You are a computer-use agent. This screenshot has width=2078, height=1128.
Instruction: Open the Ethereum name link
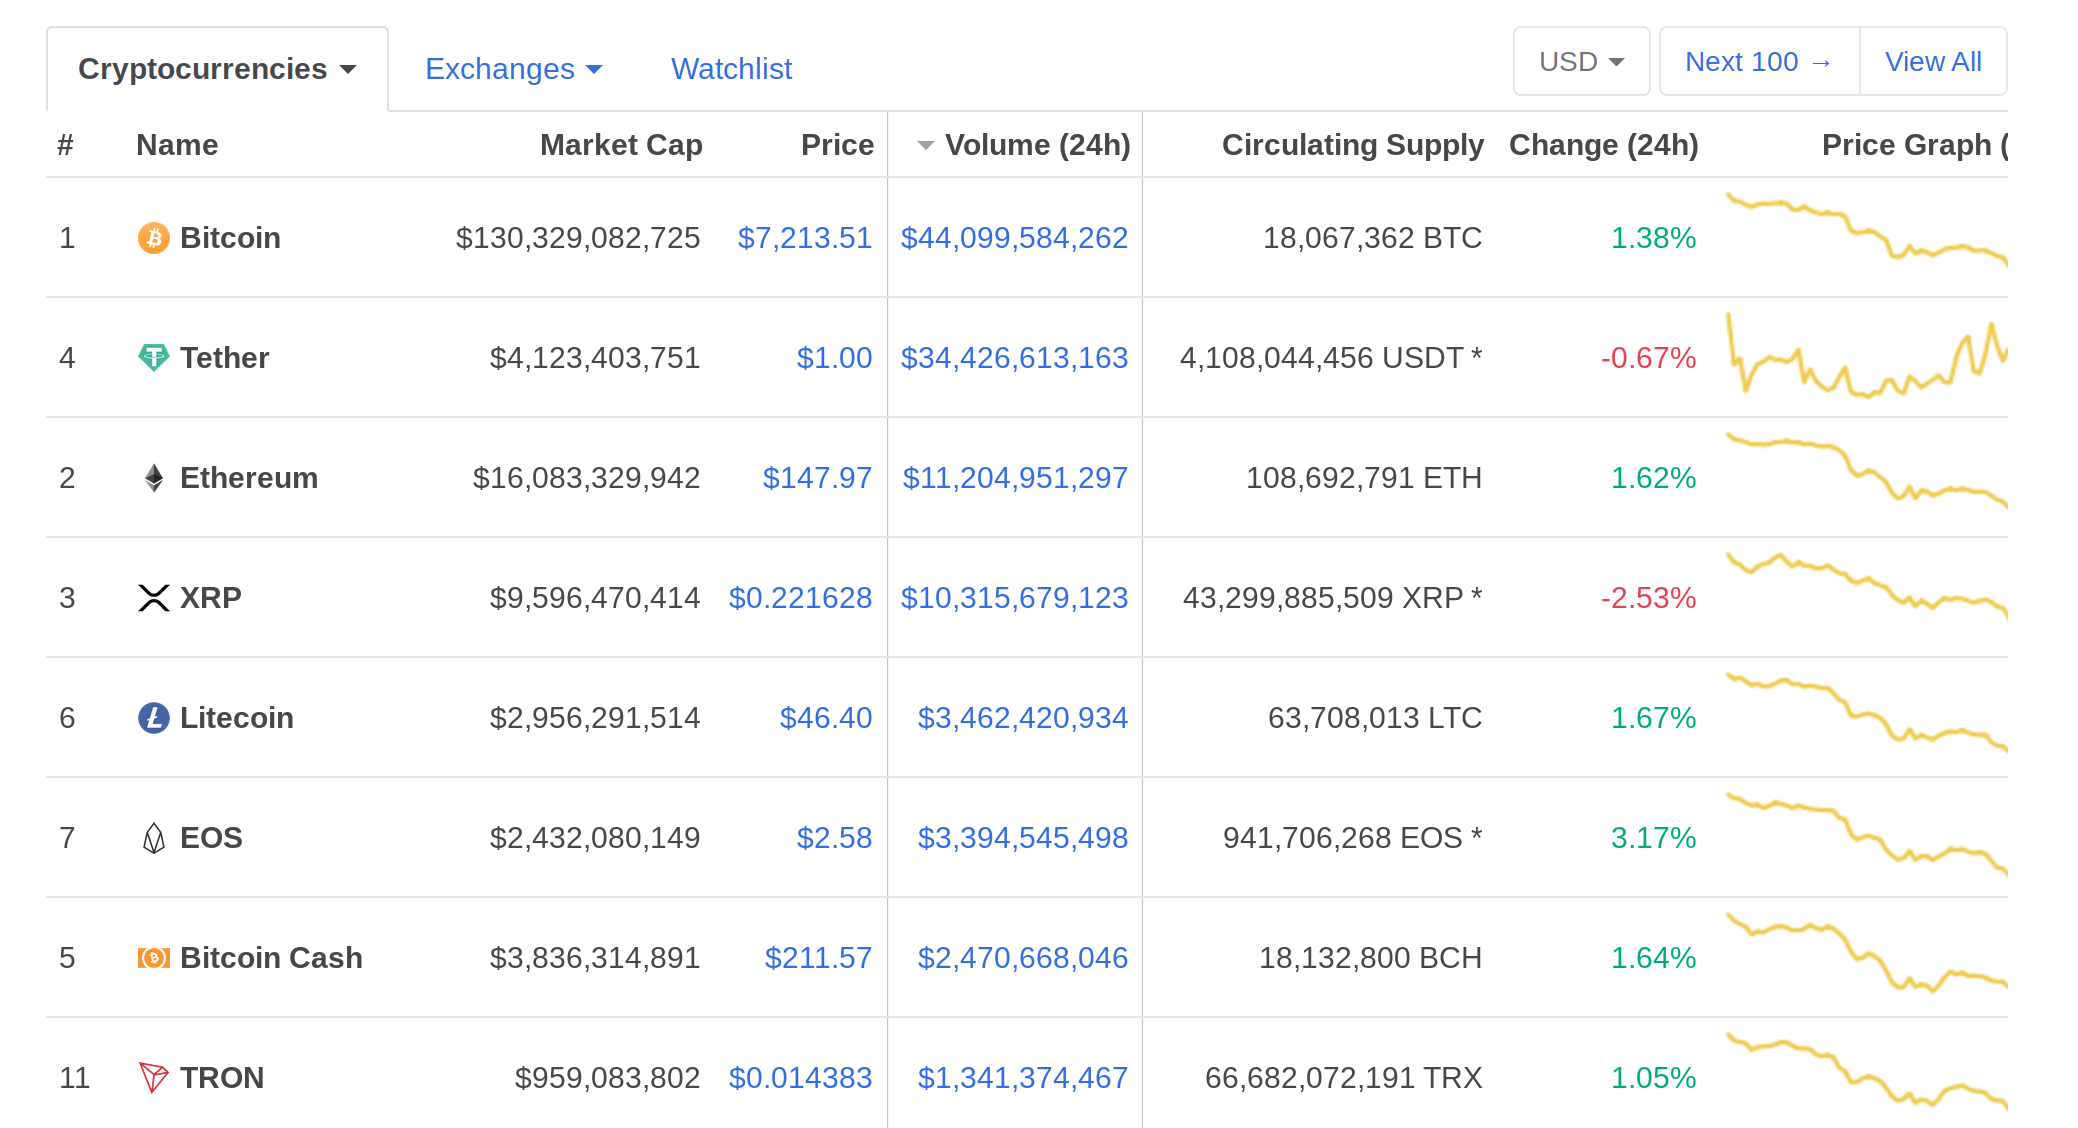click(249, 478)
